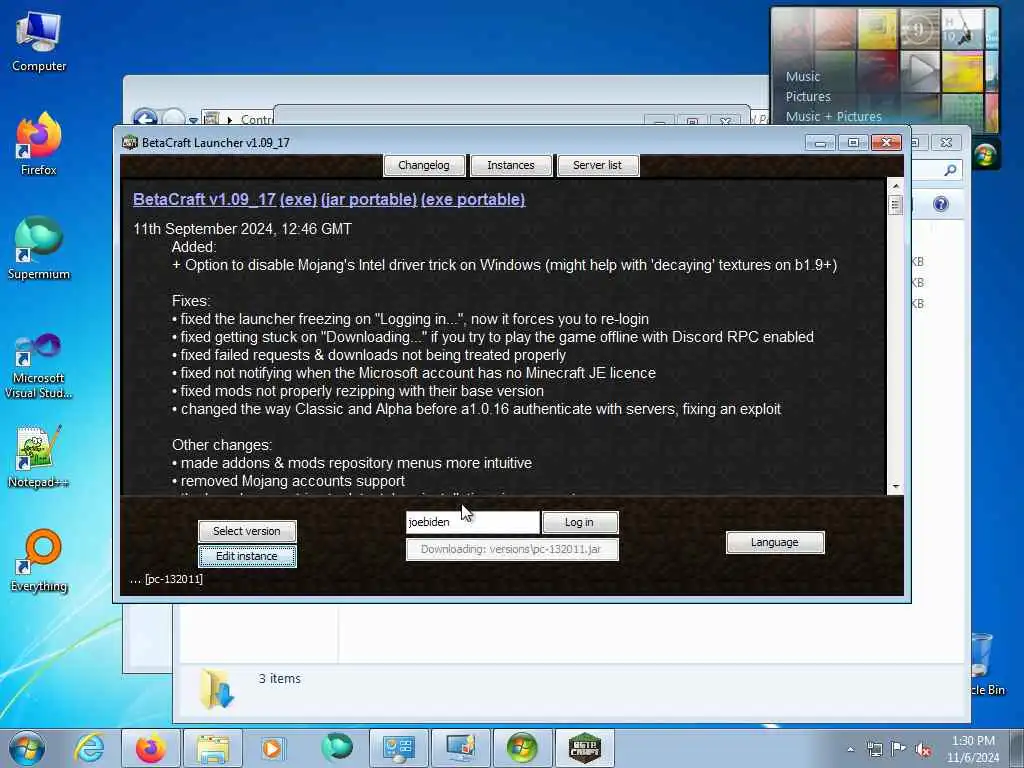Viewport: 1024px width, 768px height.
Task: Click the muted volume tray icon
Action: point(923,749)
